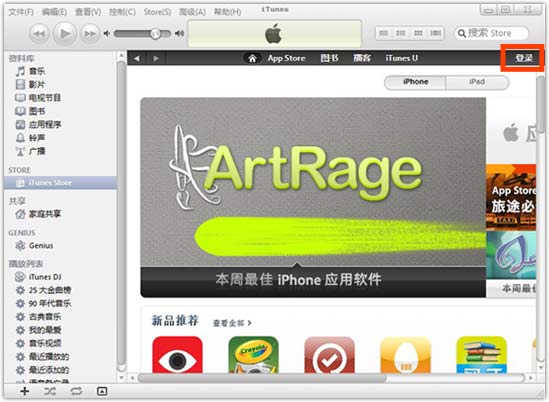Open the 查看(V) menu
The image size is (549, 402).
[88, 12]
